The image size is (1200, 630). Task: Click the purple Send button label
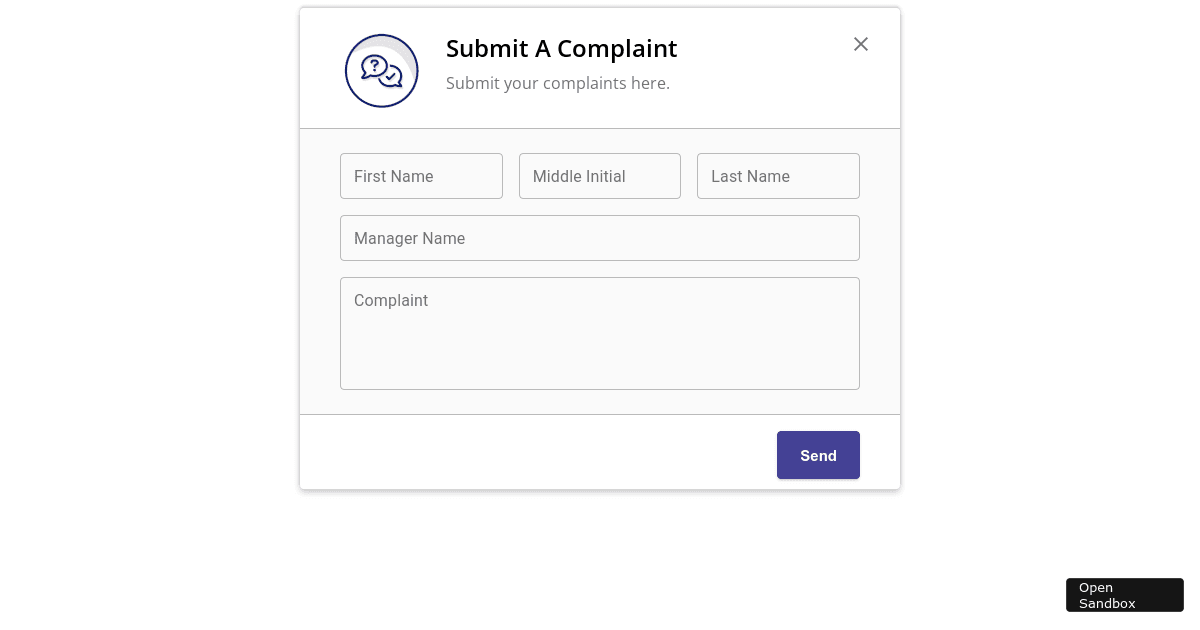click(x=818, y=456)
